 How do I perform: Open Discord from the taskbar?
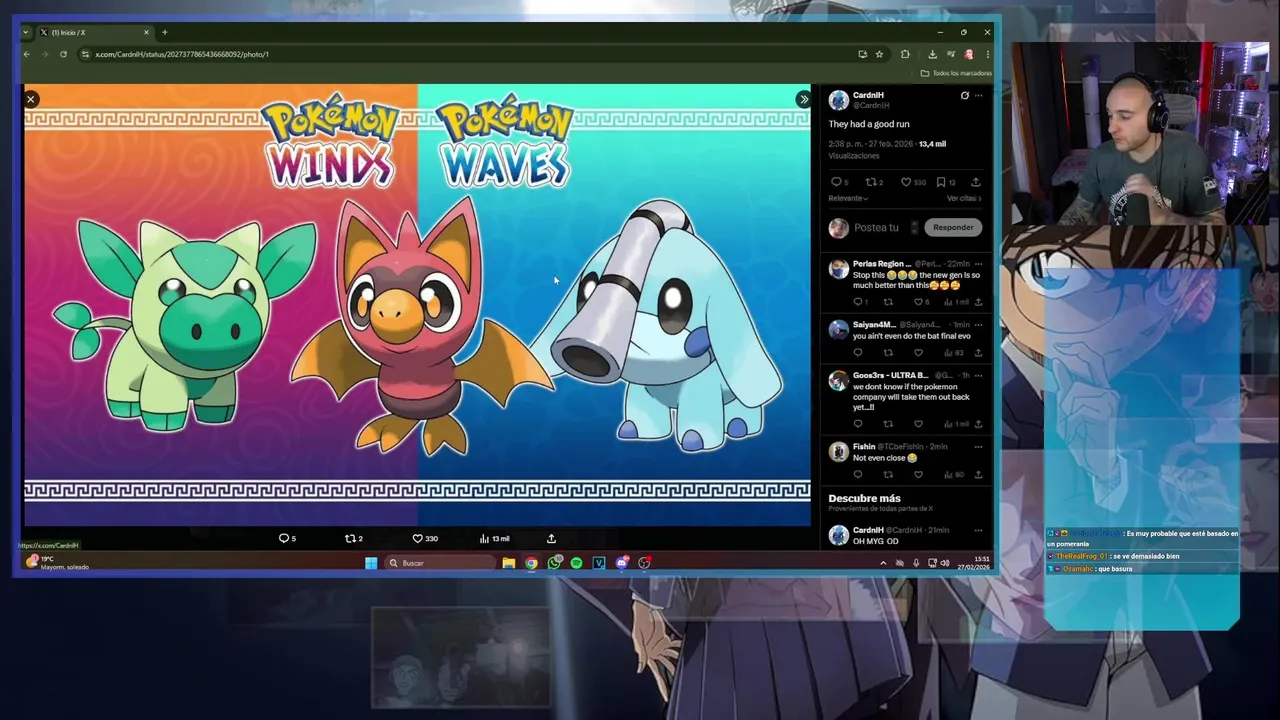[621, 563]
